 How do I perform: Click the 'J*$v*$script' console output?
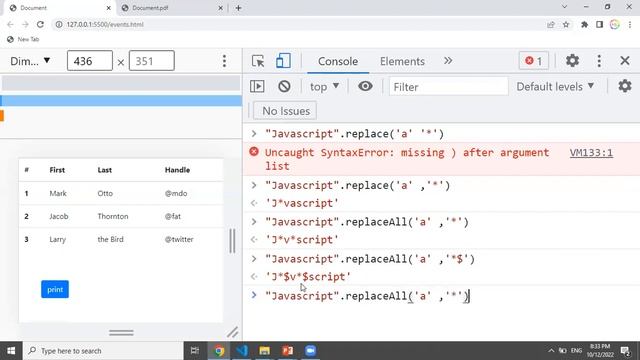308,277
